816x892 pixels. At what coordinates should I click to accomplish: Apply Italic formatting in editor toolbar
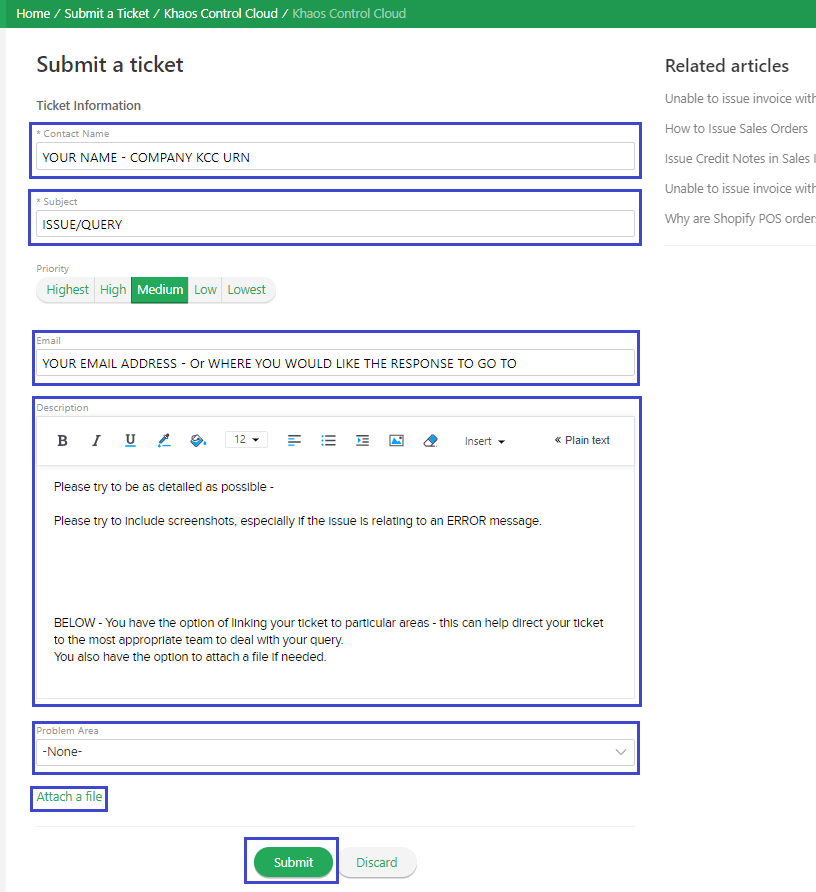point(96,441)
